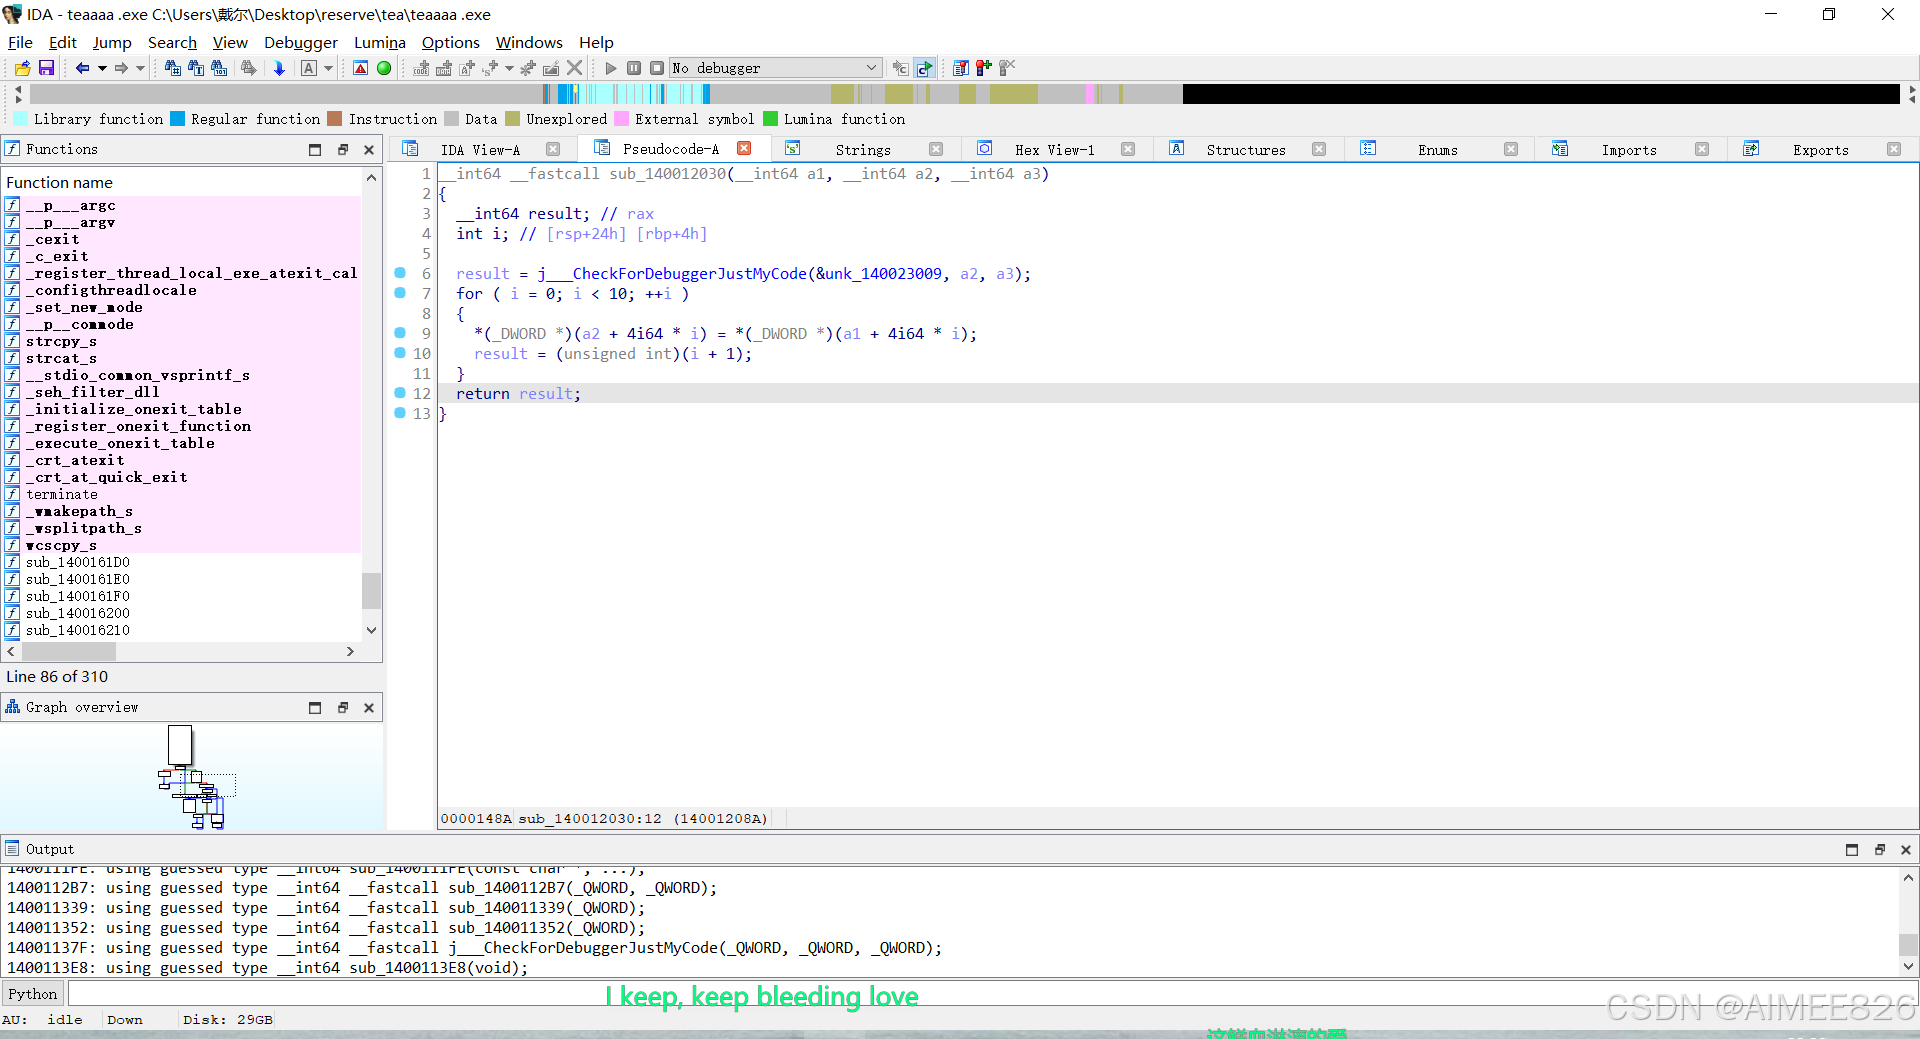Toggle the blue marker next to return result
The width and height of the screenshot is (1920, 1039).
(x=399, y=393)
